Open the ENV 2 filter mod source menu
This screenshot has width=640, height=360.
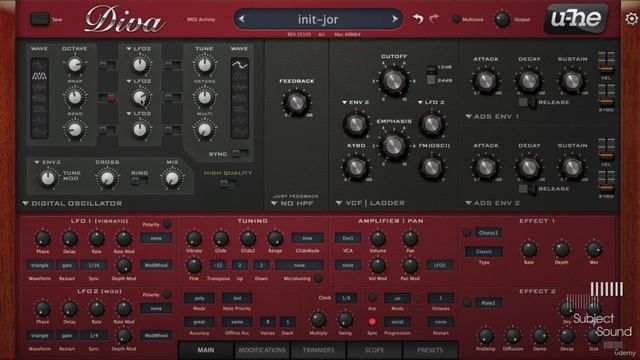(355, 102)
